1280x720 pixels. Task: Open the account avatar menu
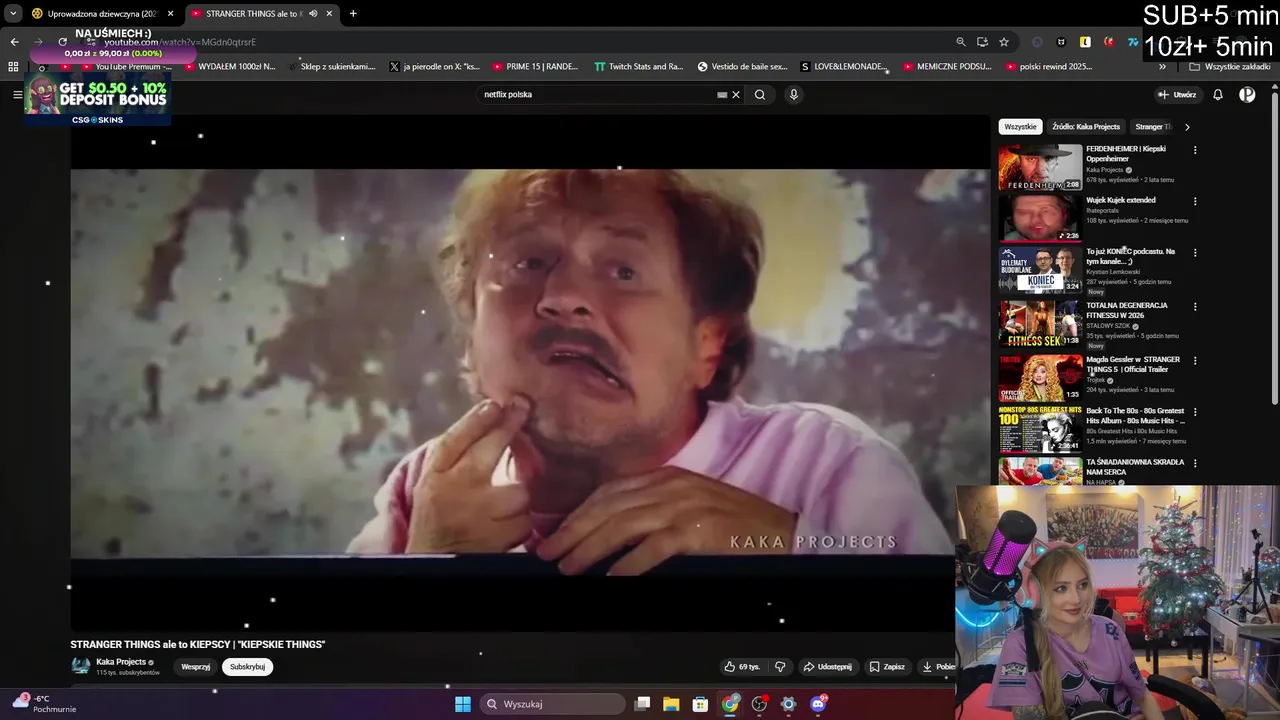pyautogui.click(x=1247, y=95)
